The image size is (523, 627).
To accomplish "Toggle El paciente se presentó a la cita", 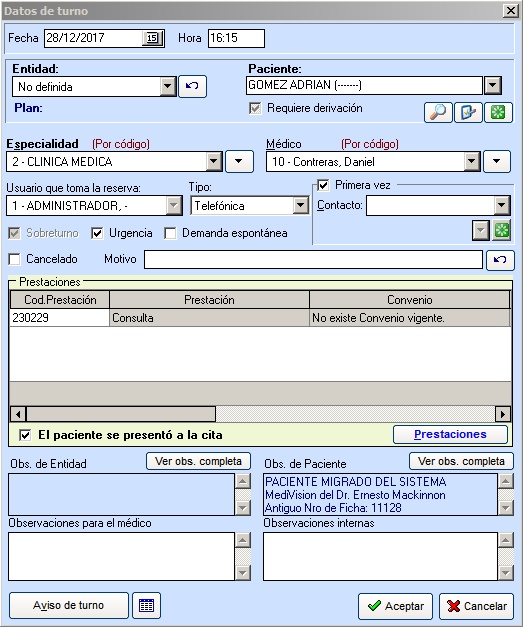I will click(x=25, y=435).
